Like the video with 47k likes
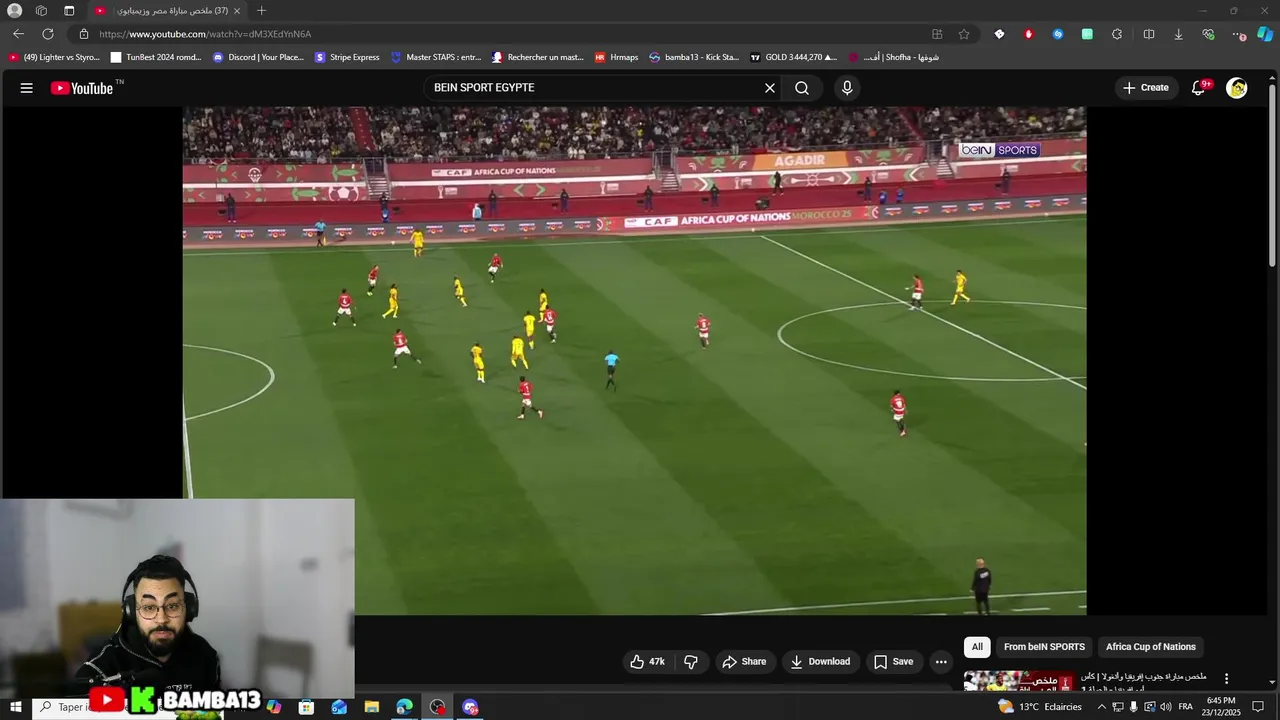Image resolution: width=1280 pixels, height=720 pixels. point(647,661)
